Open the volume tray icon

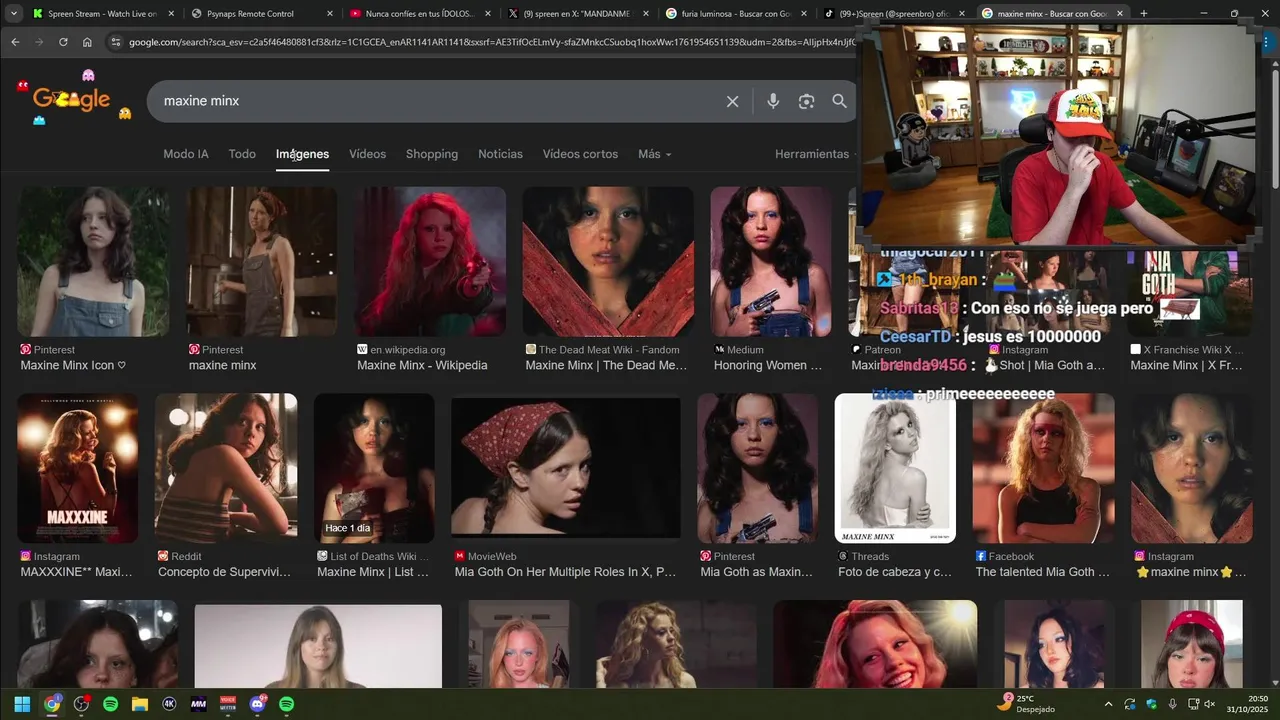click(1209, 704)
